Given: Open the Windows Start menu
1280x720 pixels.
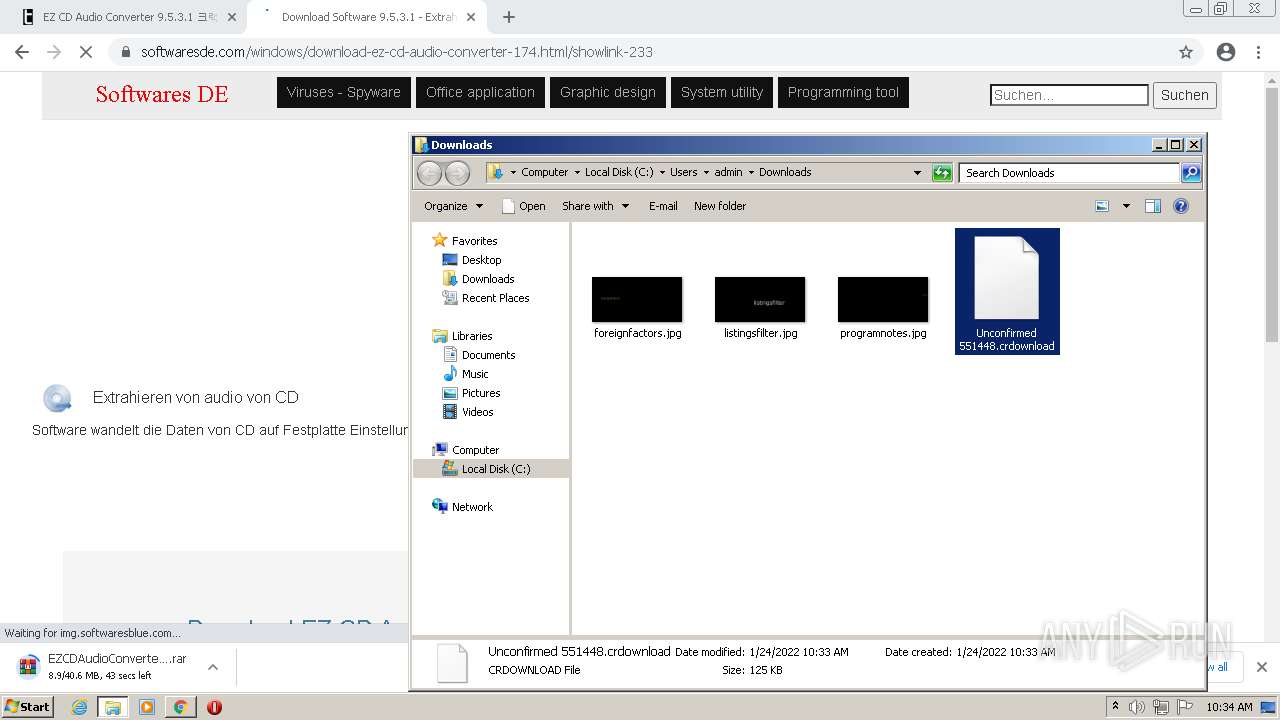Looking at the screenshot, I should 27,706.
